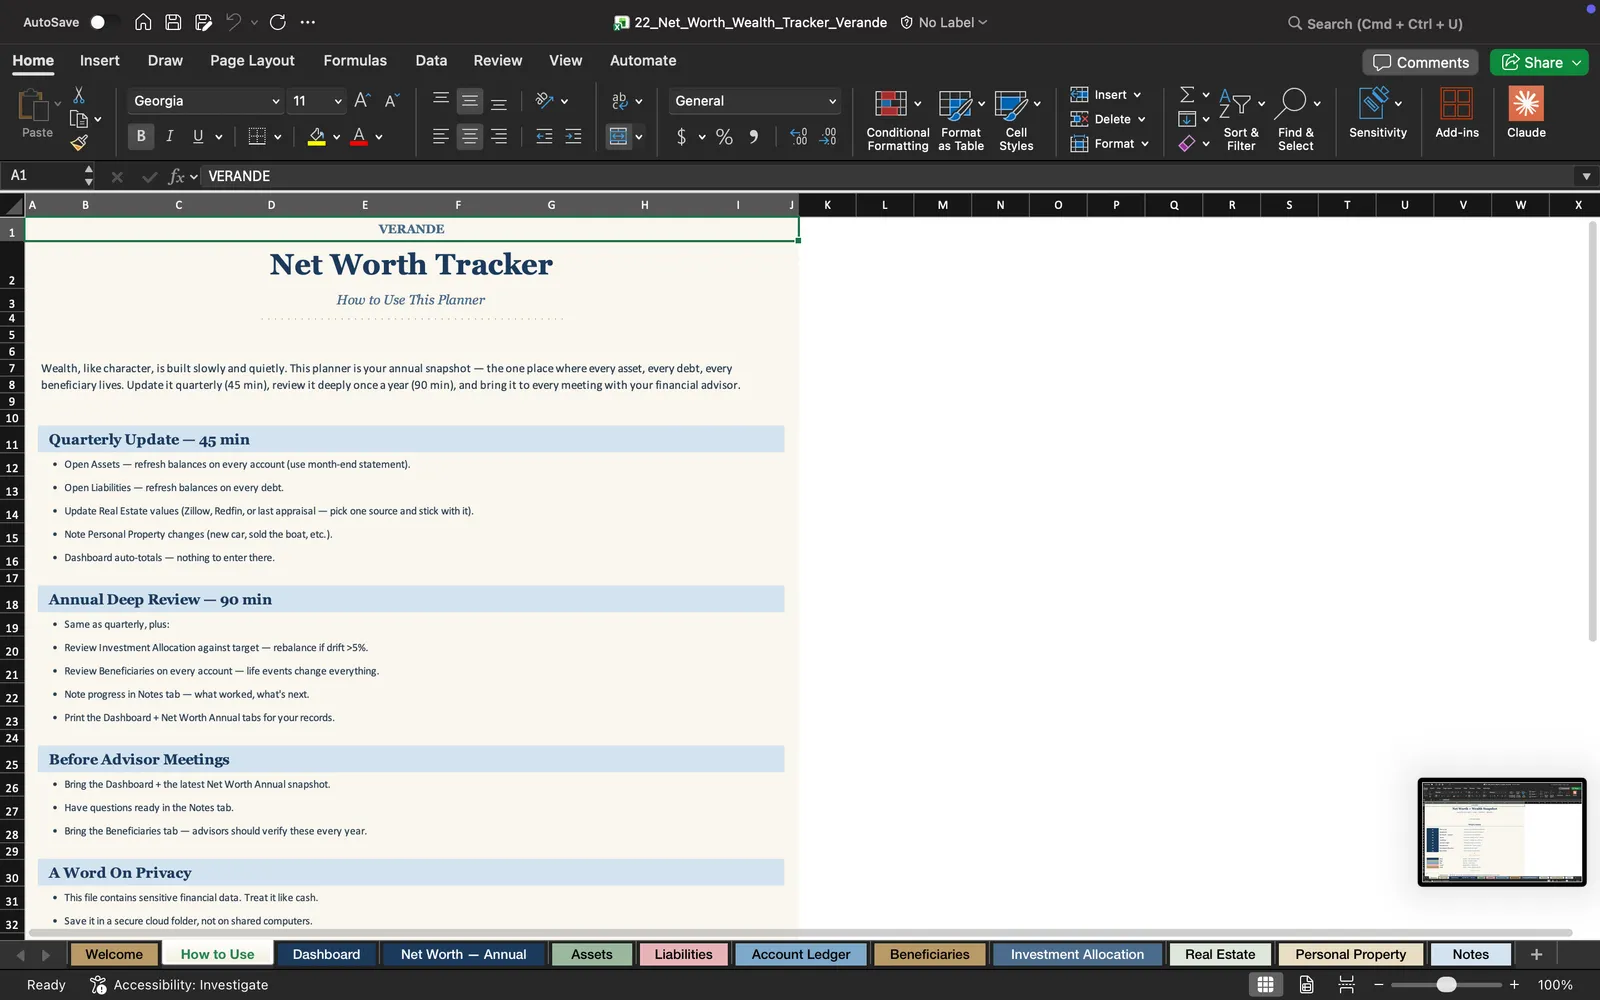The image size is (1600, 1000).
Task: Click the Save icon in title bar
Action: click(x=173, y=22)
